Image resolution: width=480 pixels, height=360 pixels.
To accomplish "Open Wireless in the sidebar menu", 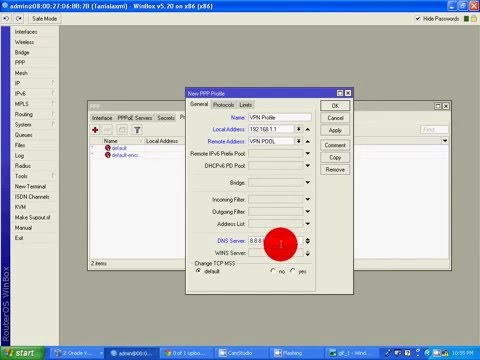I will click(x=24, y=42).
